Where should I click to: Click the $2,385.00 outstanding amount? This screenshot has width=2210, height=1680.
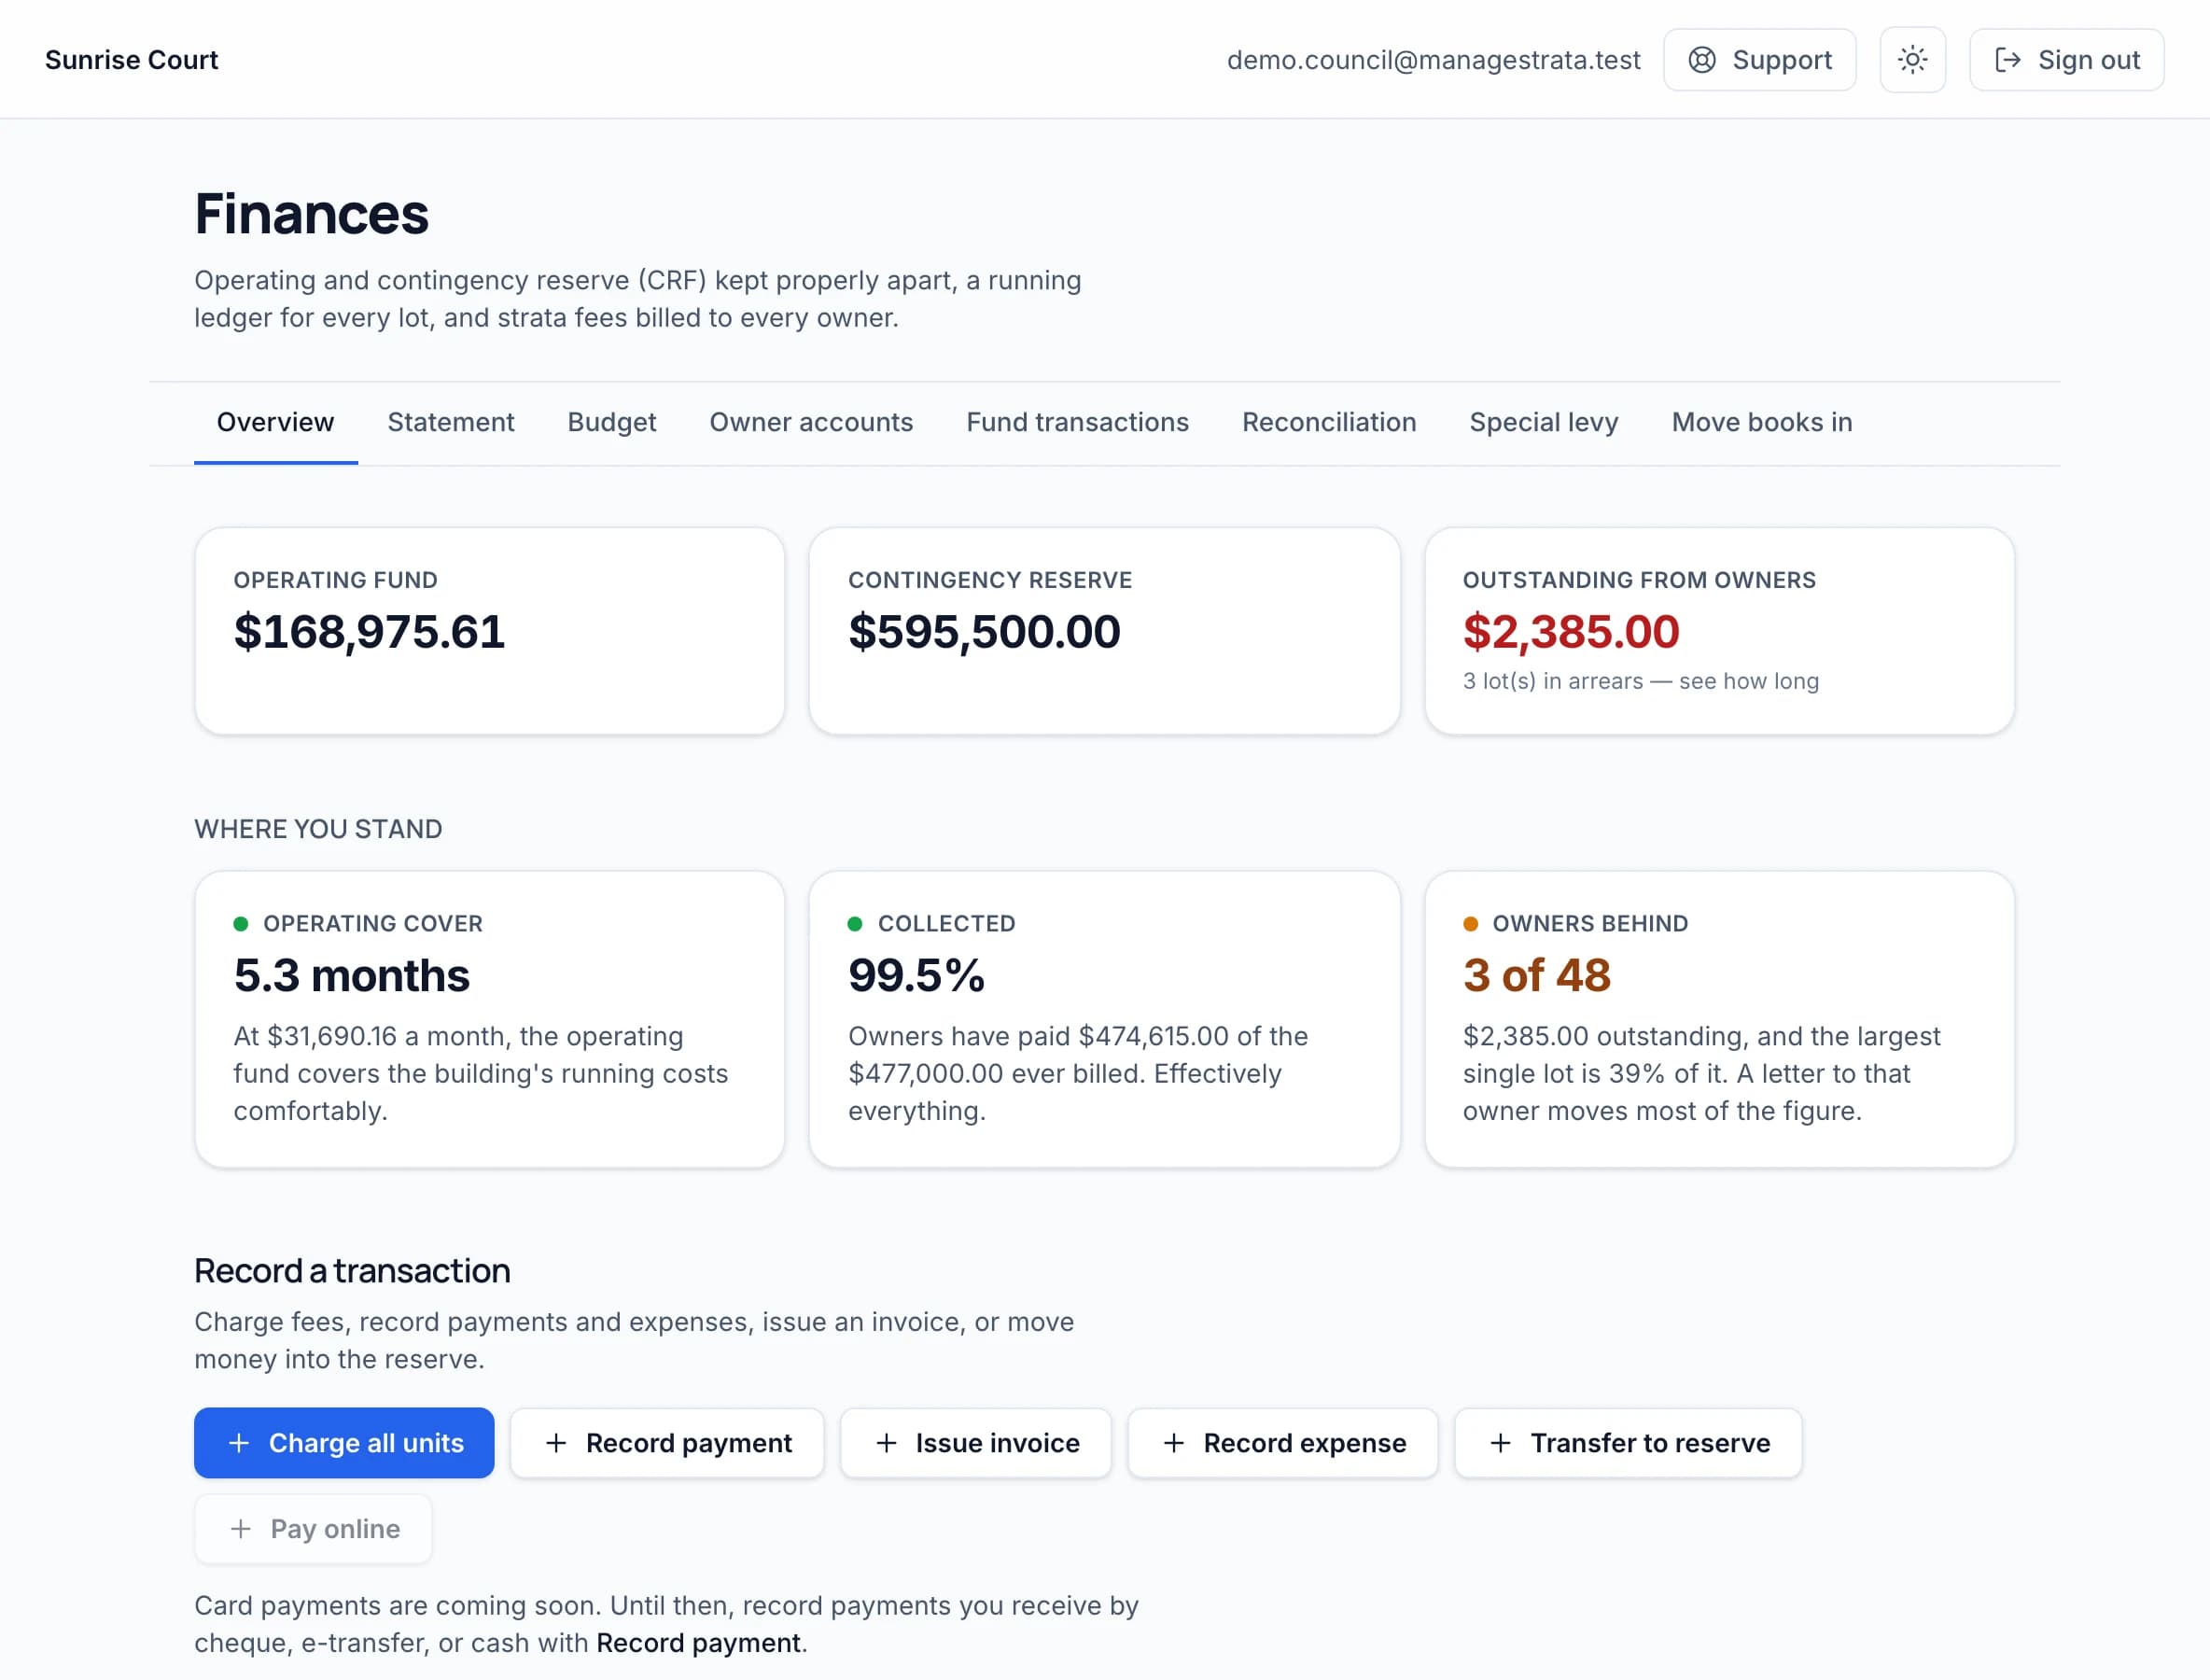click(1571, 632)
